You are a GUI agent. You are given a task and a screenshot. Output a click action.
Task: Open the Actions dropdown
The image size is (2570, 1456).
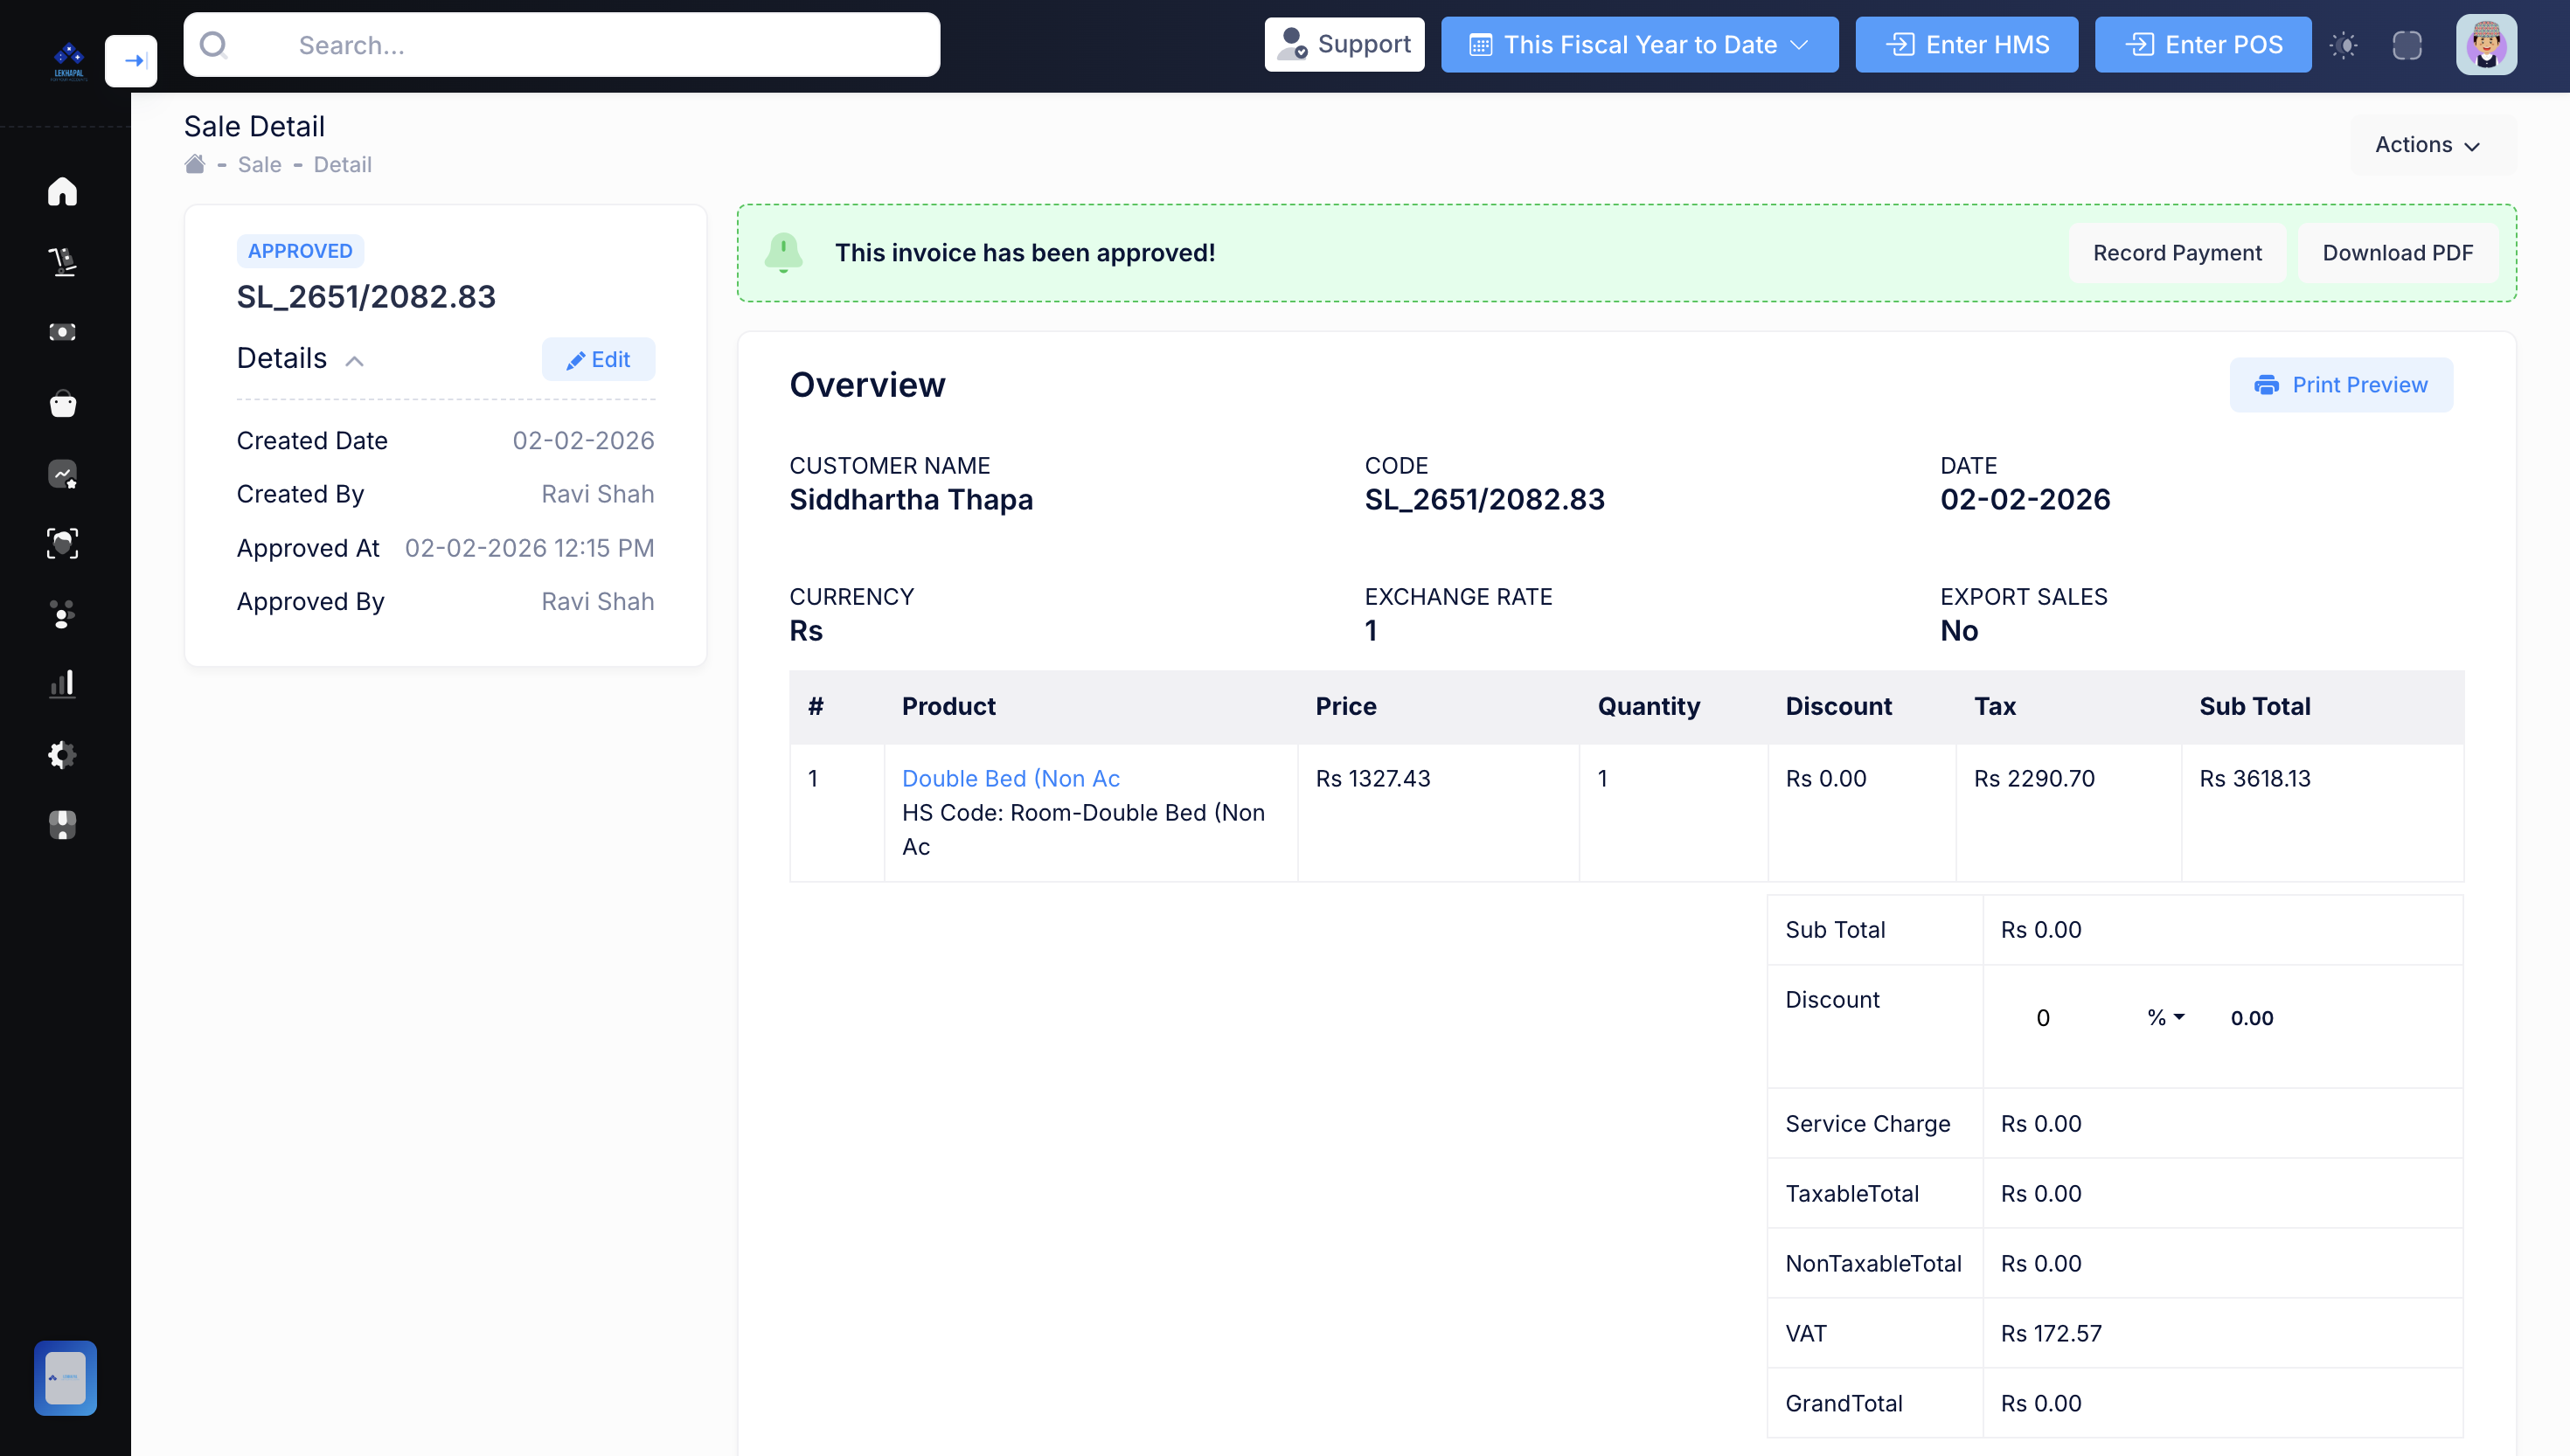pyautogui.click(x=2427, y=145)
